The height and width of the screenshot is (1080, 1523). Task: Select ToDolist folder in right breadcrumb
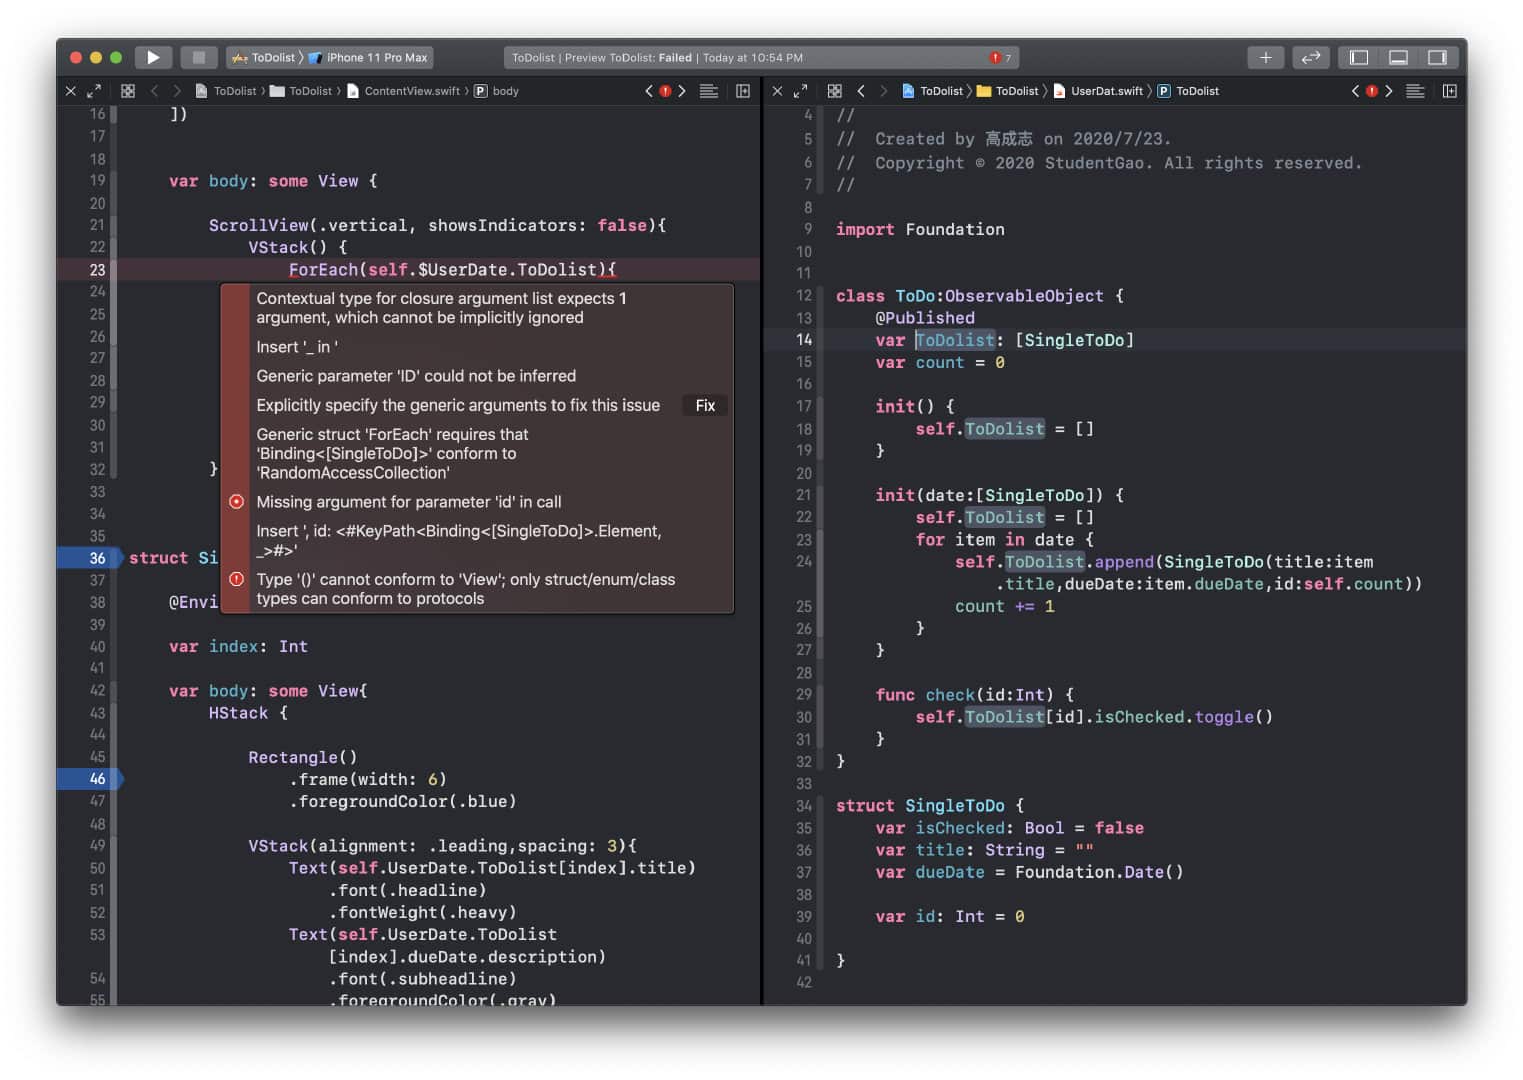[1008, 91]
